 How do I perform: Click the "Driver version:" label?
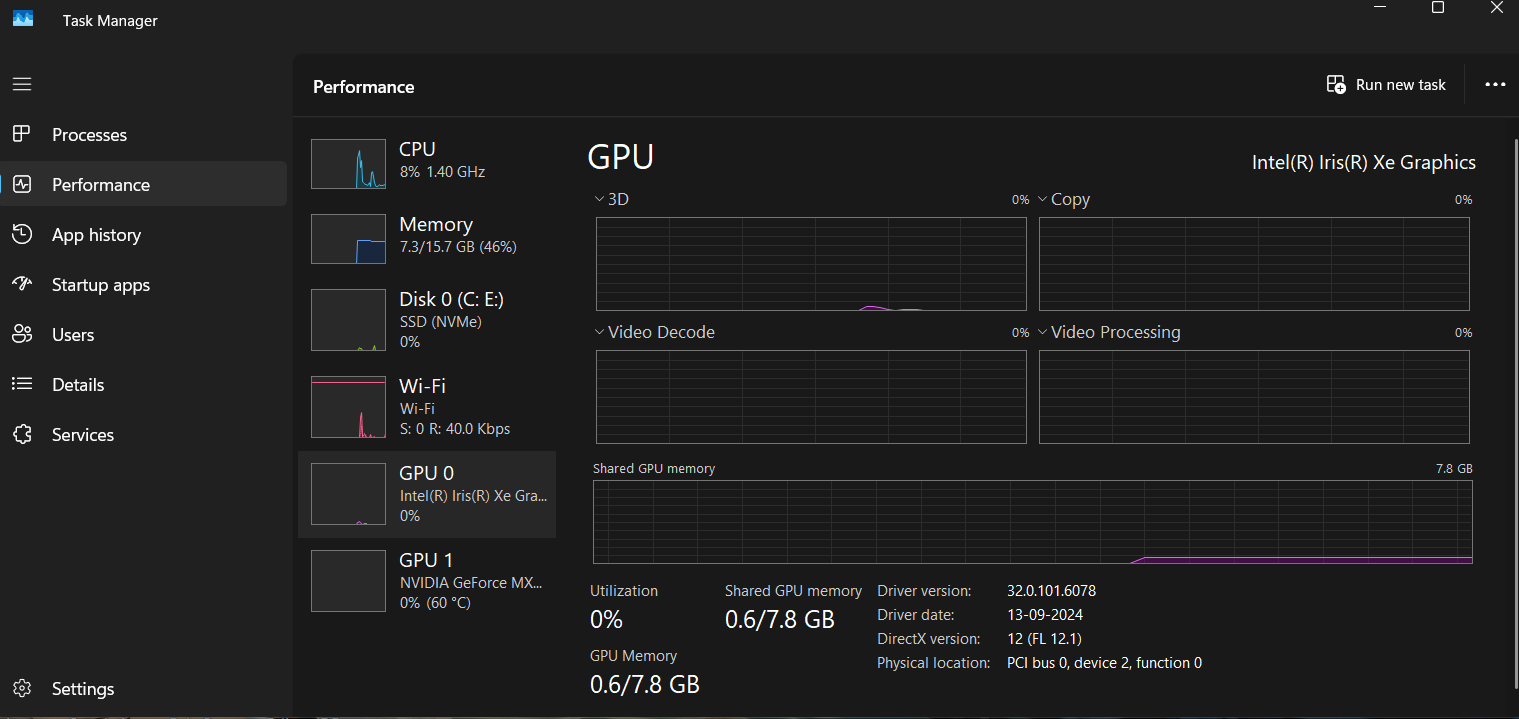924,591
